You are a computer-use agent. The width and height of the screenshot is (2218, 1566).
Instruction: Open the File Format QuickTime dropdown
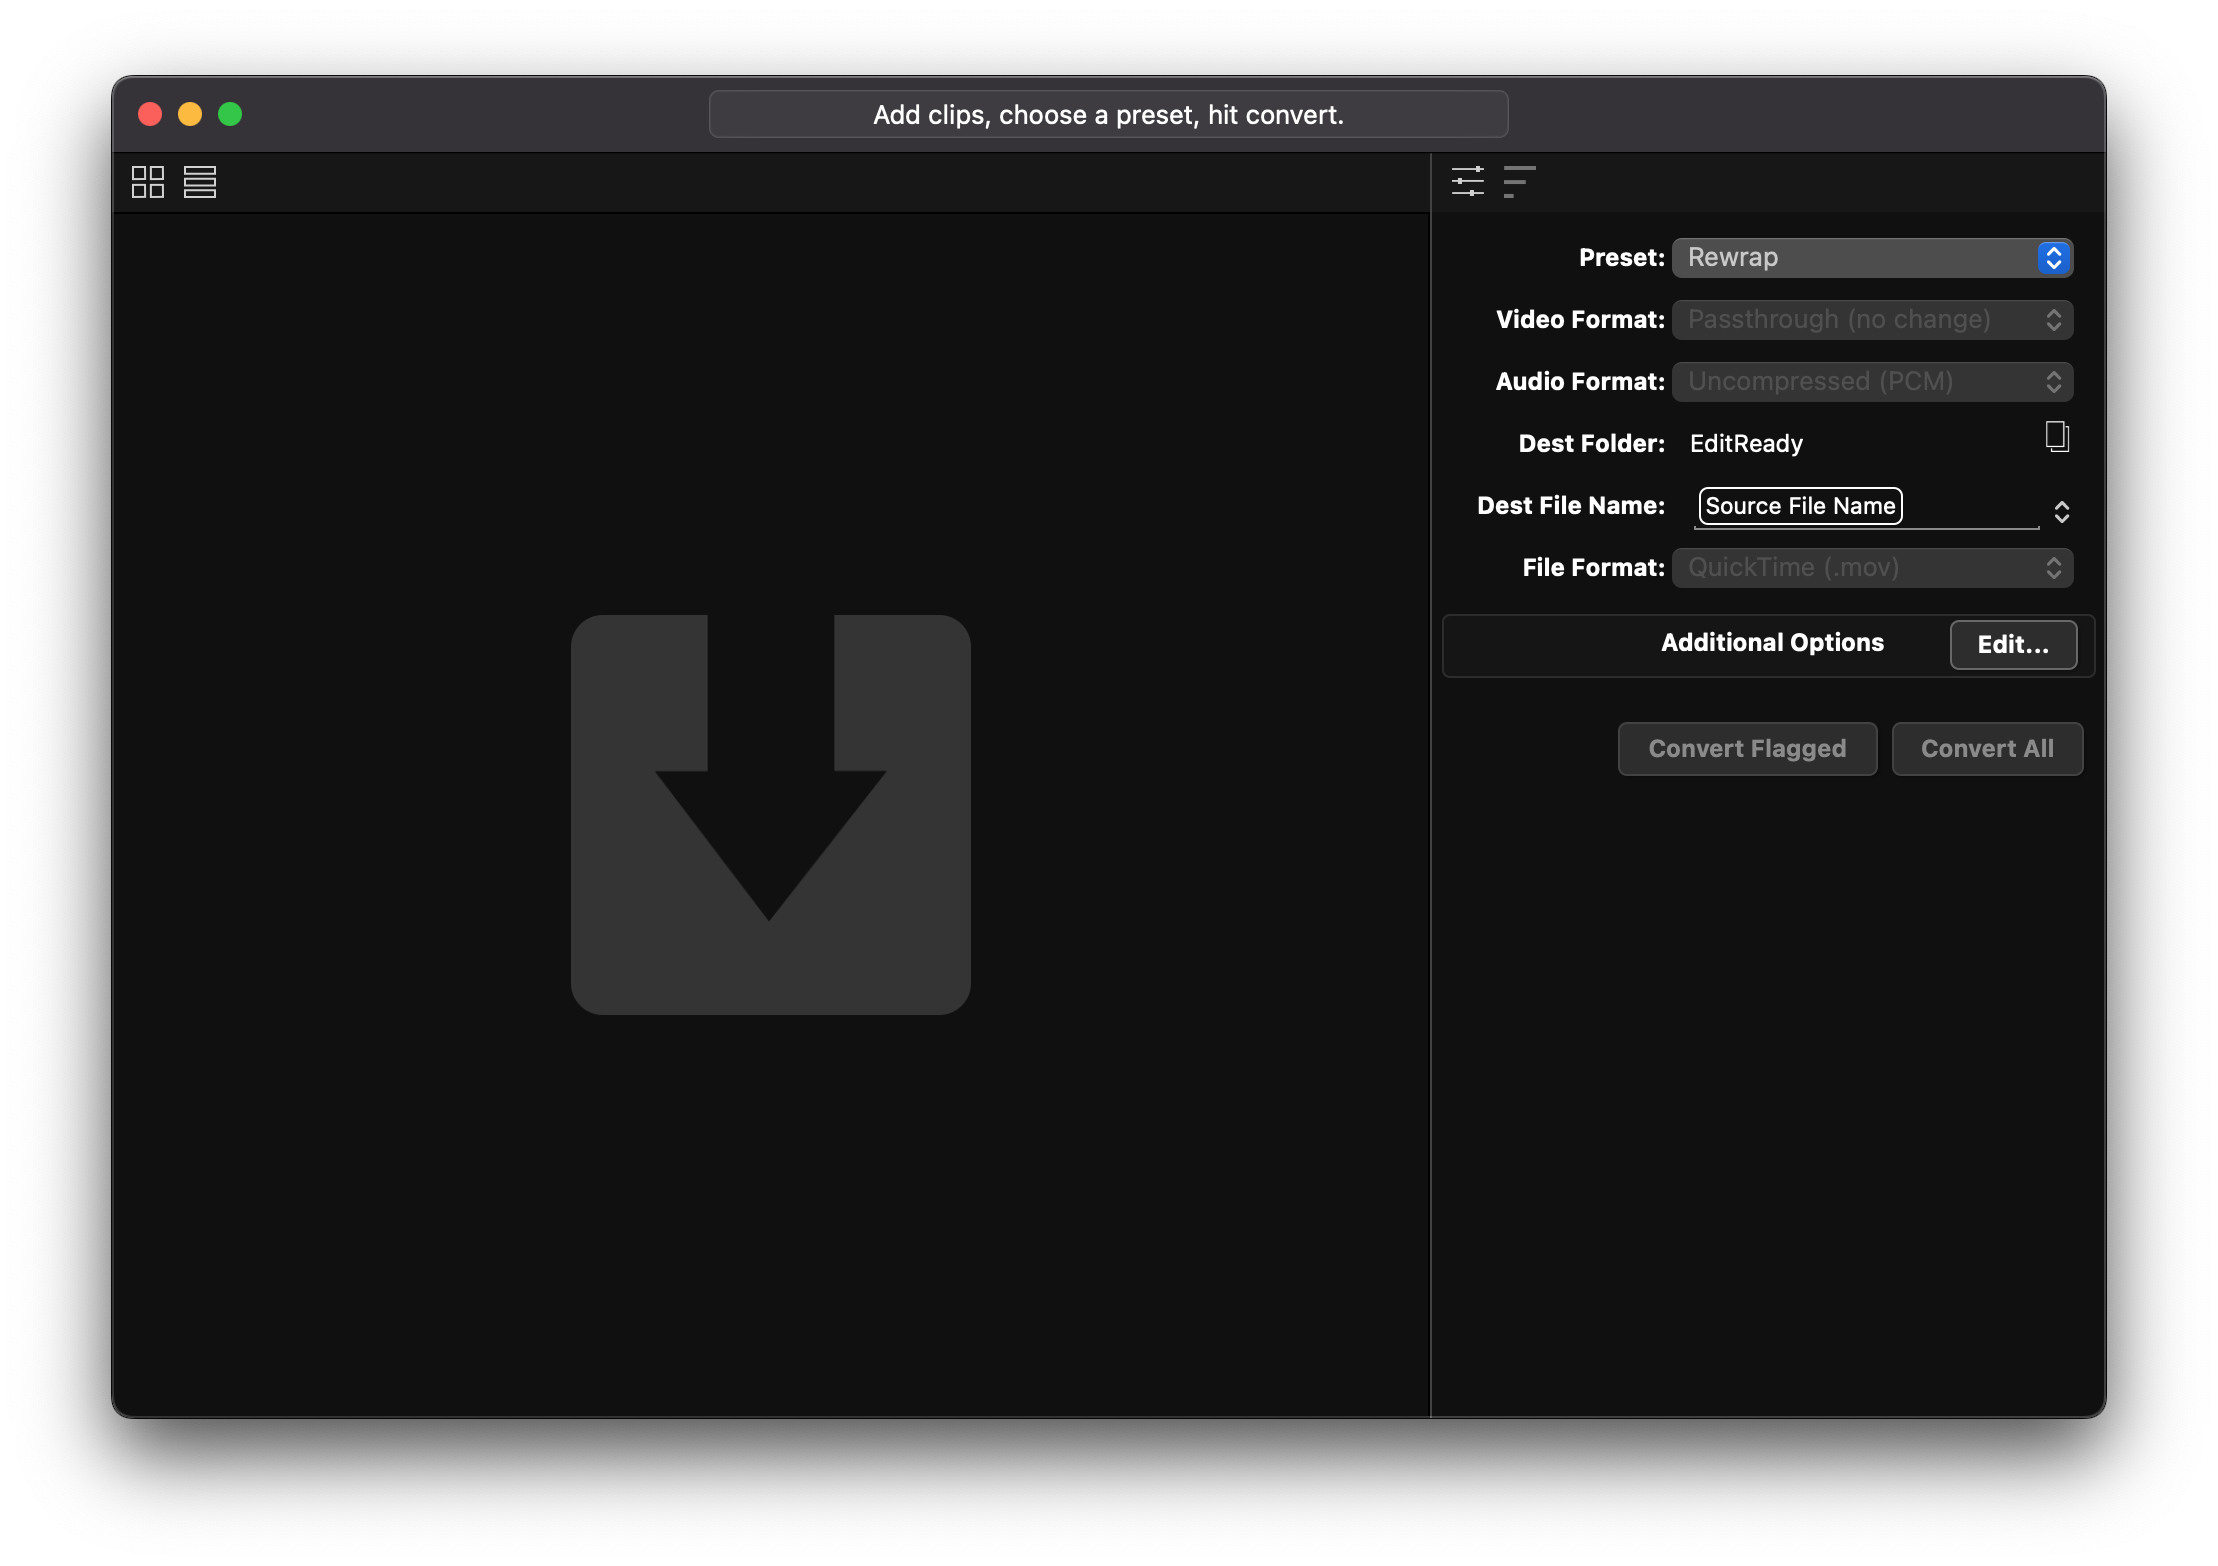pos(1871,568)
